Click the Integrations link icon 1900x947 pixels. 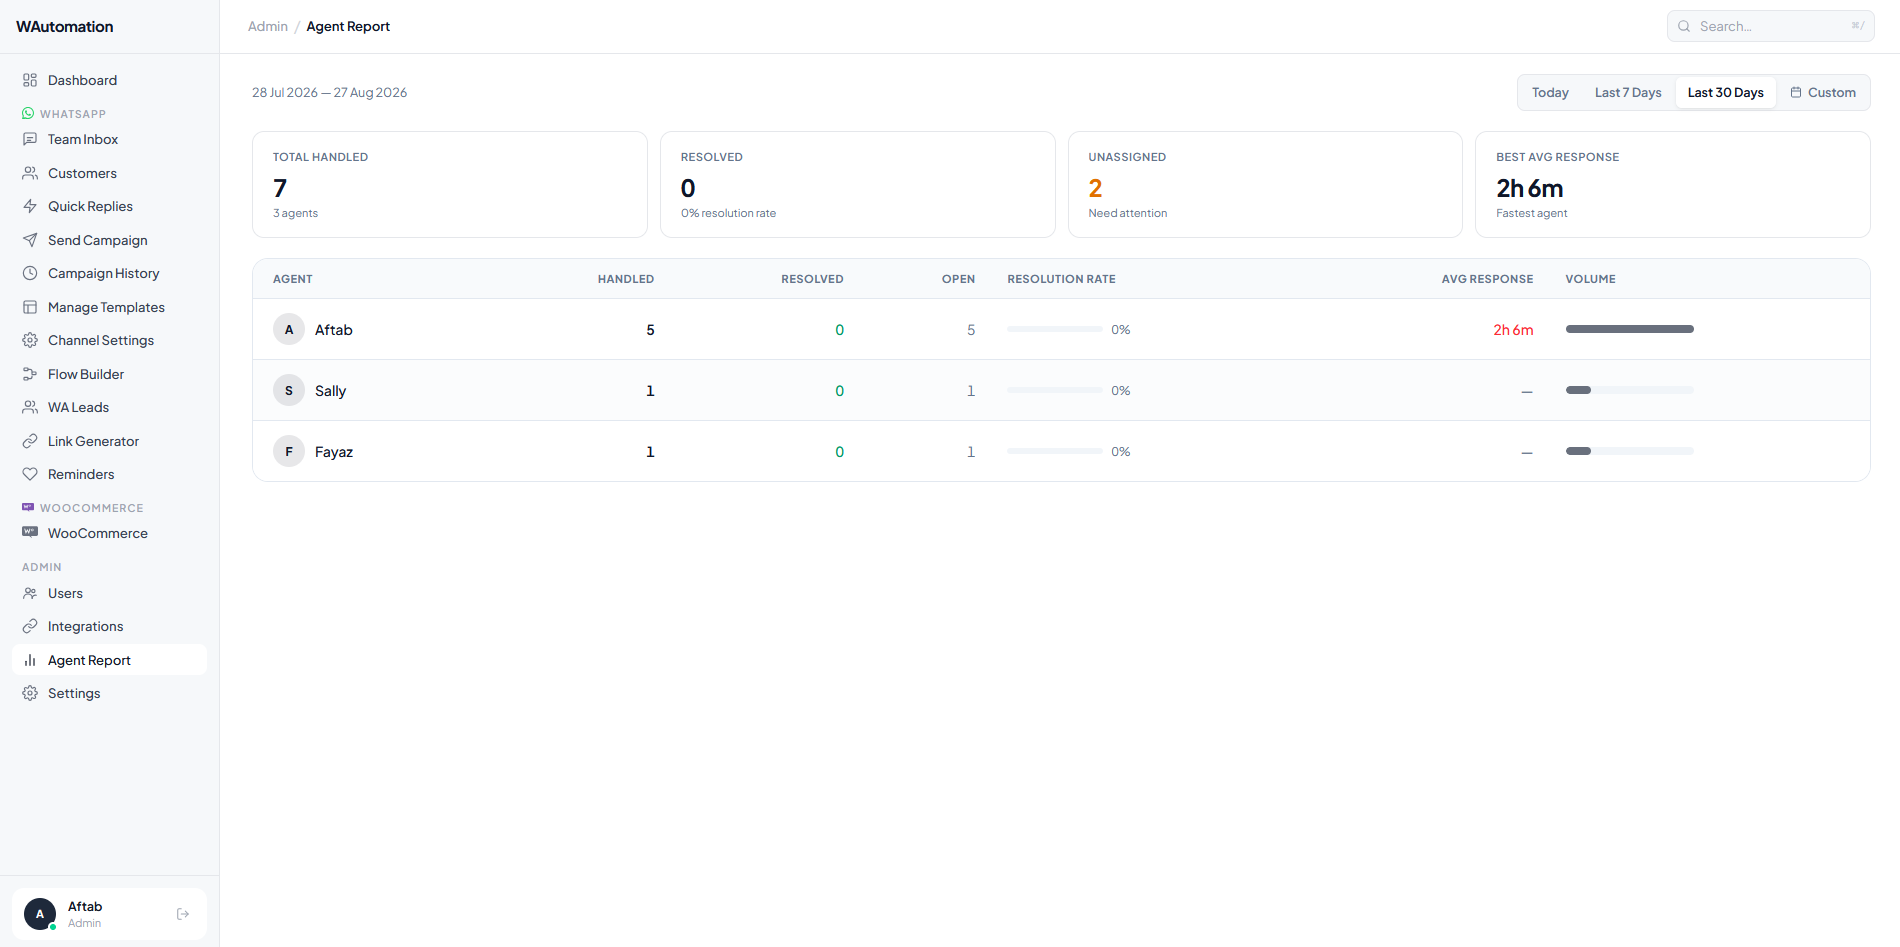pos(30,626)
